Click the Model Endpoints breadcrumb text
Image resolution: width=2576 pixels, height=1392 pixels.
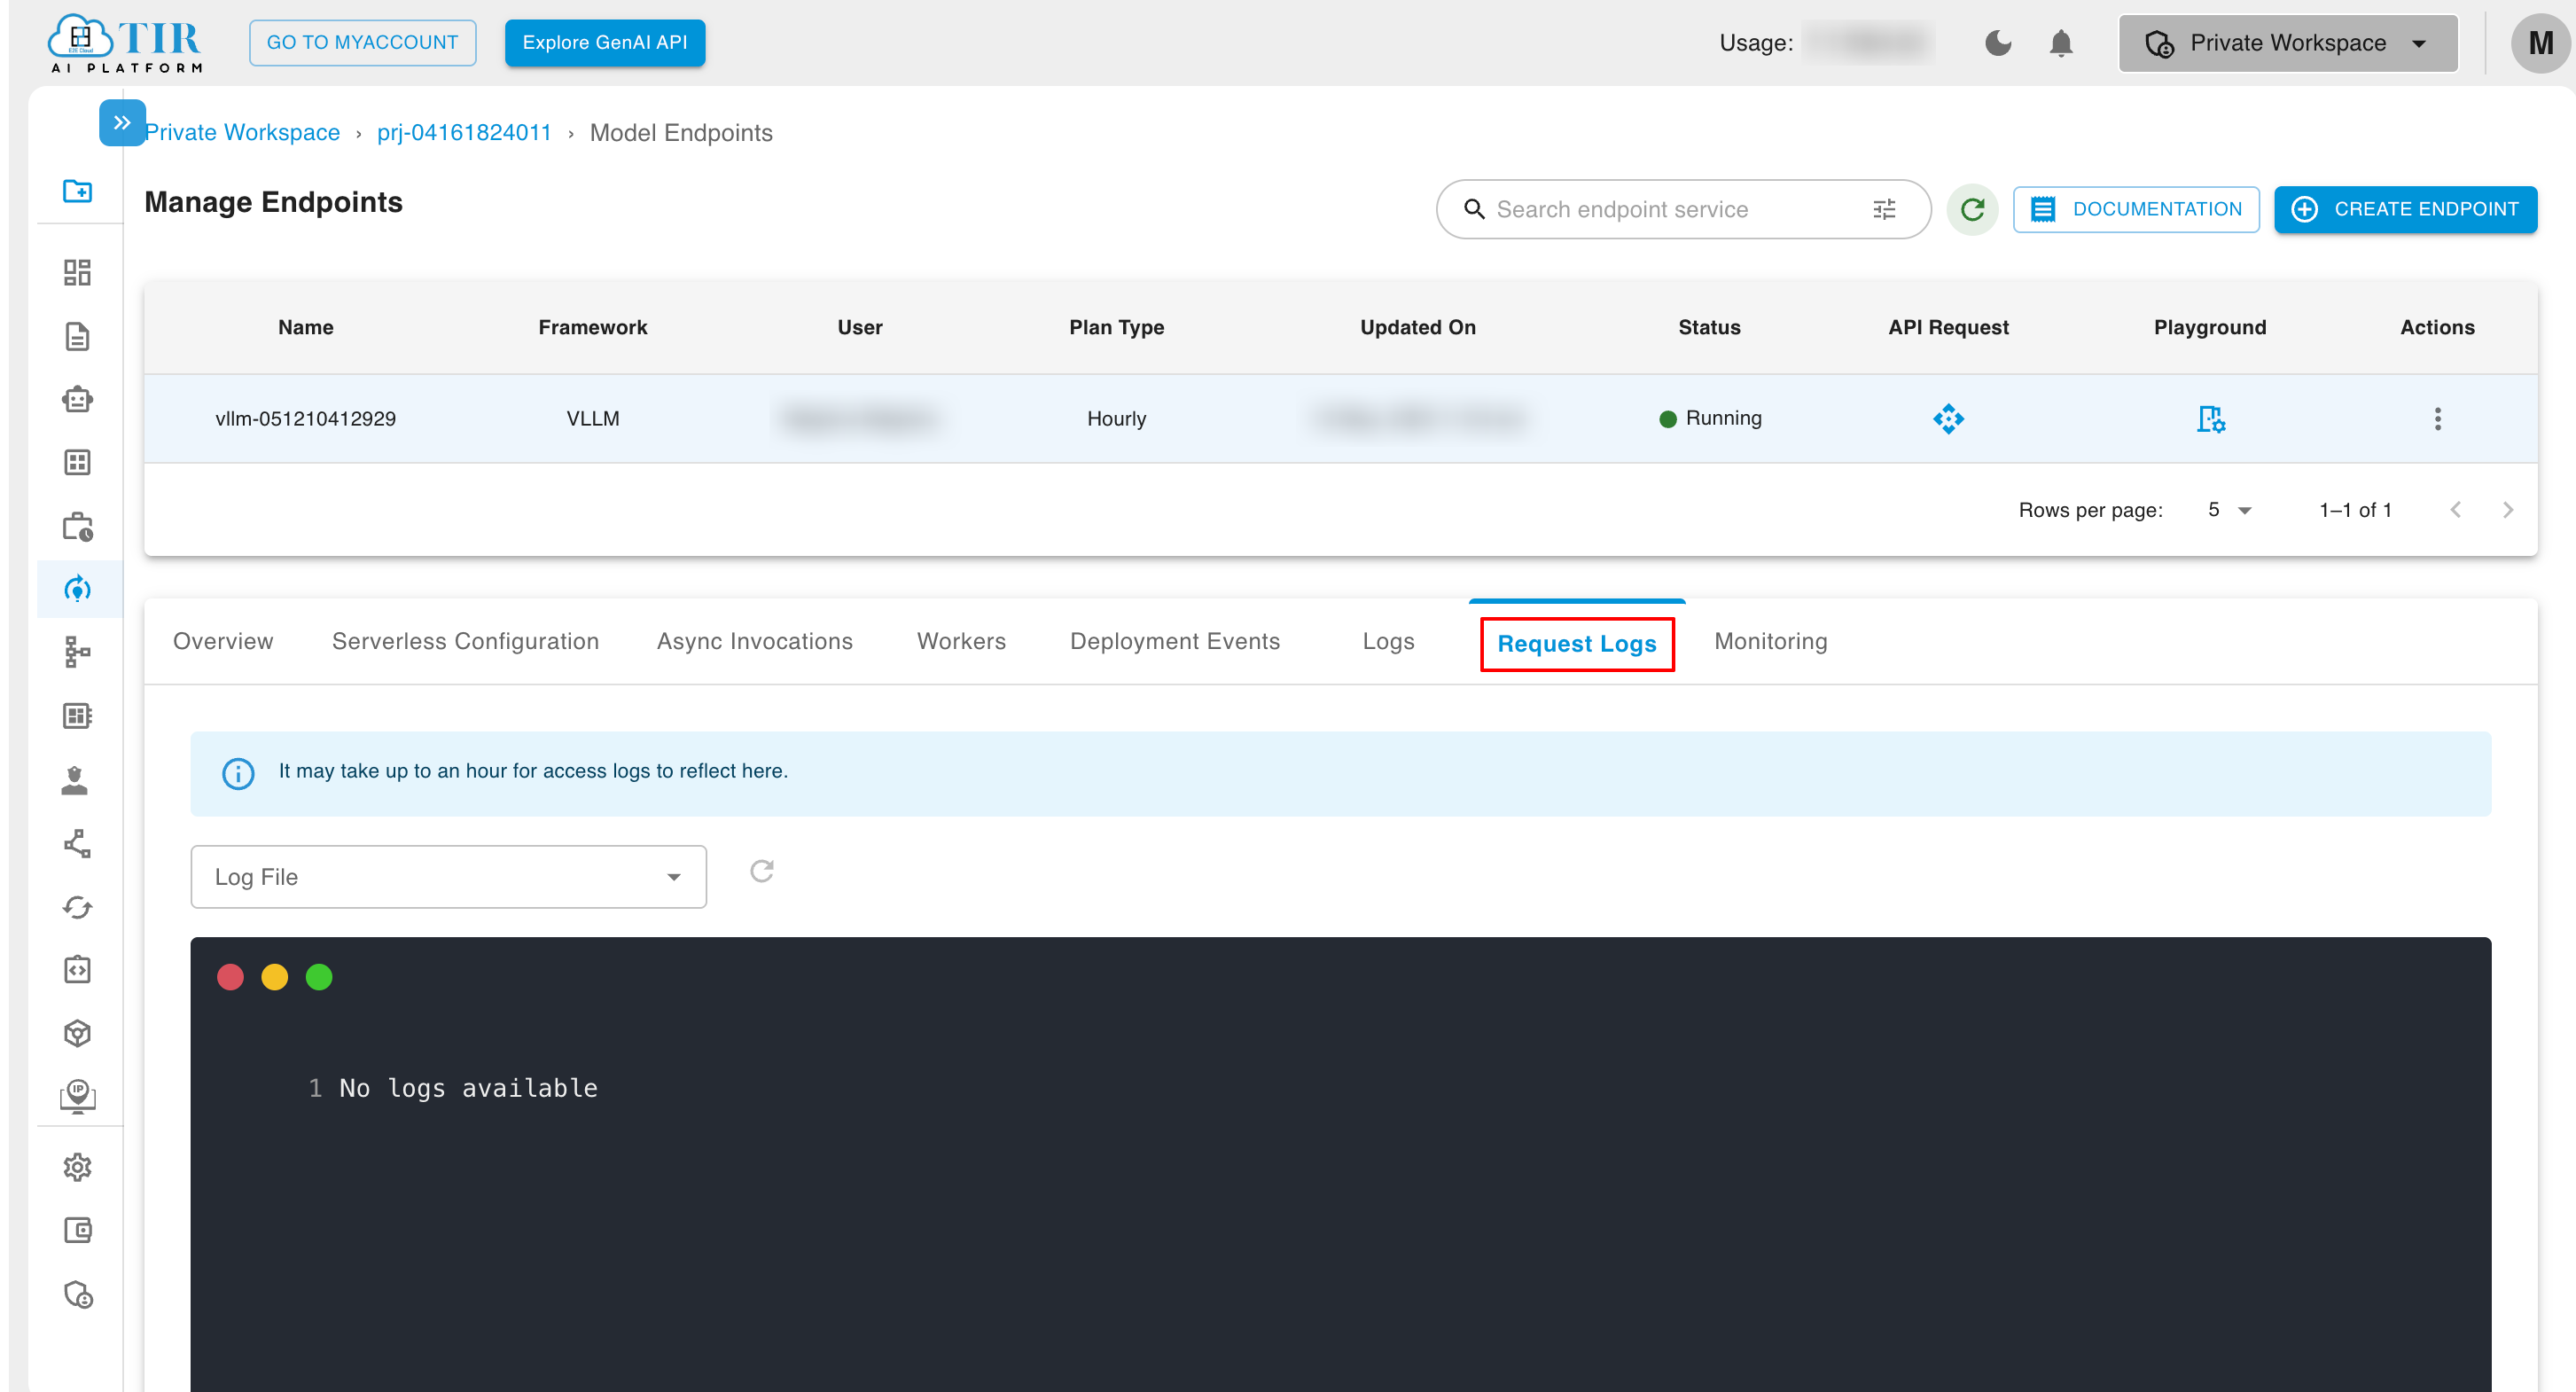(681, 133)
